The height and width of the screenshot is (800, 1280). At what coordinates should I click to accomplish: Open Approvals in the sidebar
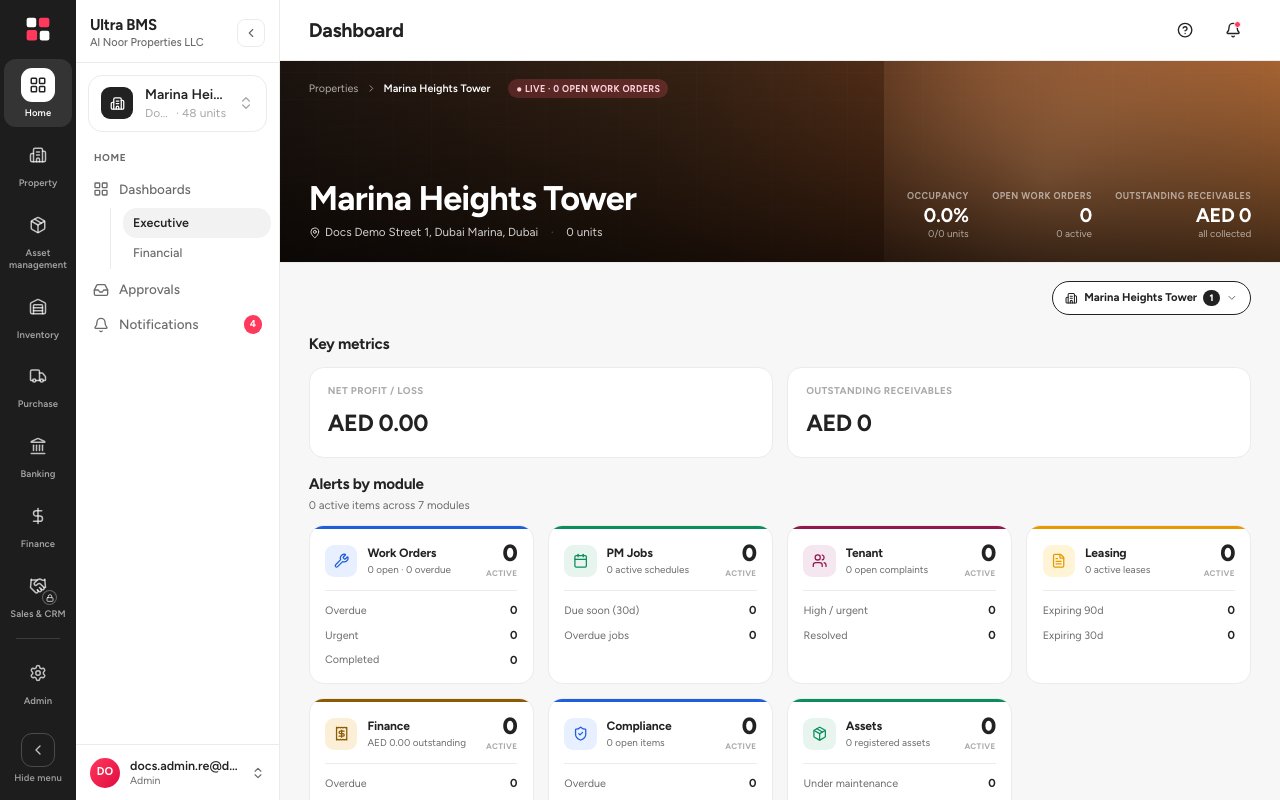tap(177, 290)
